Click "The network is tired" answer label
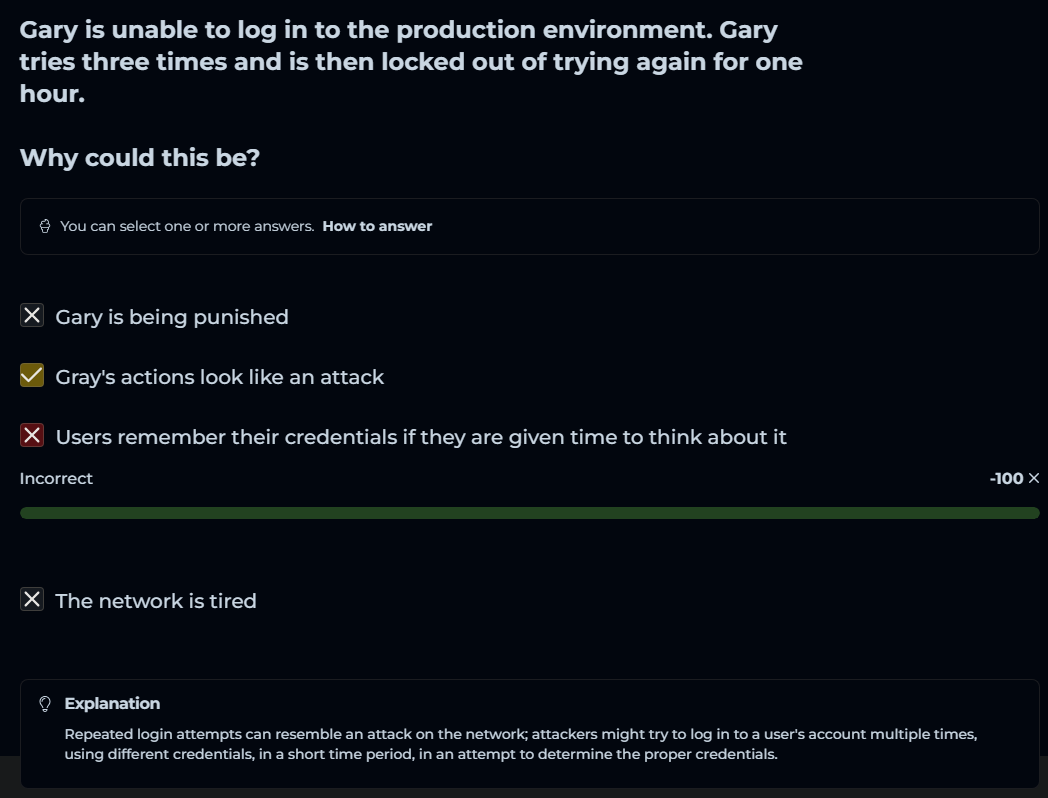The image size is (1048, 798). click(156, 601)
